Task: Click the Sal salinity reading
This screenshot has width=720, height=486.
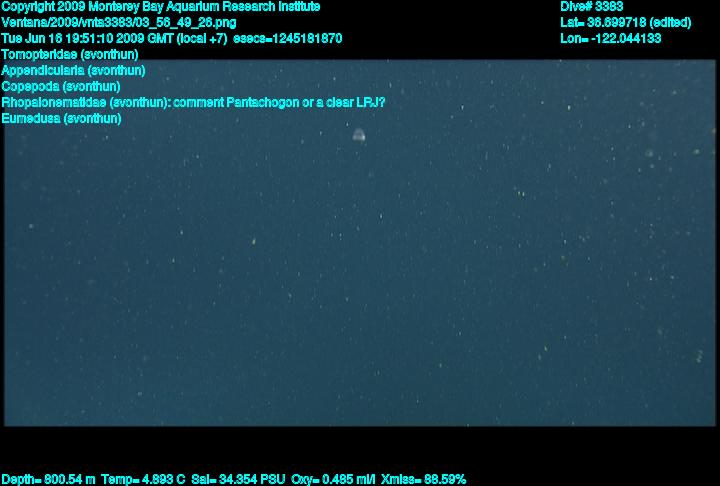Action: [x=238, y=480]
